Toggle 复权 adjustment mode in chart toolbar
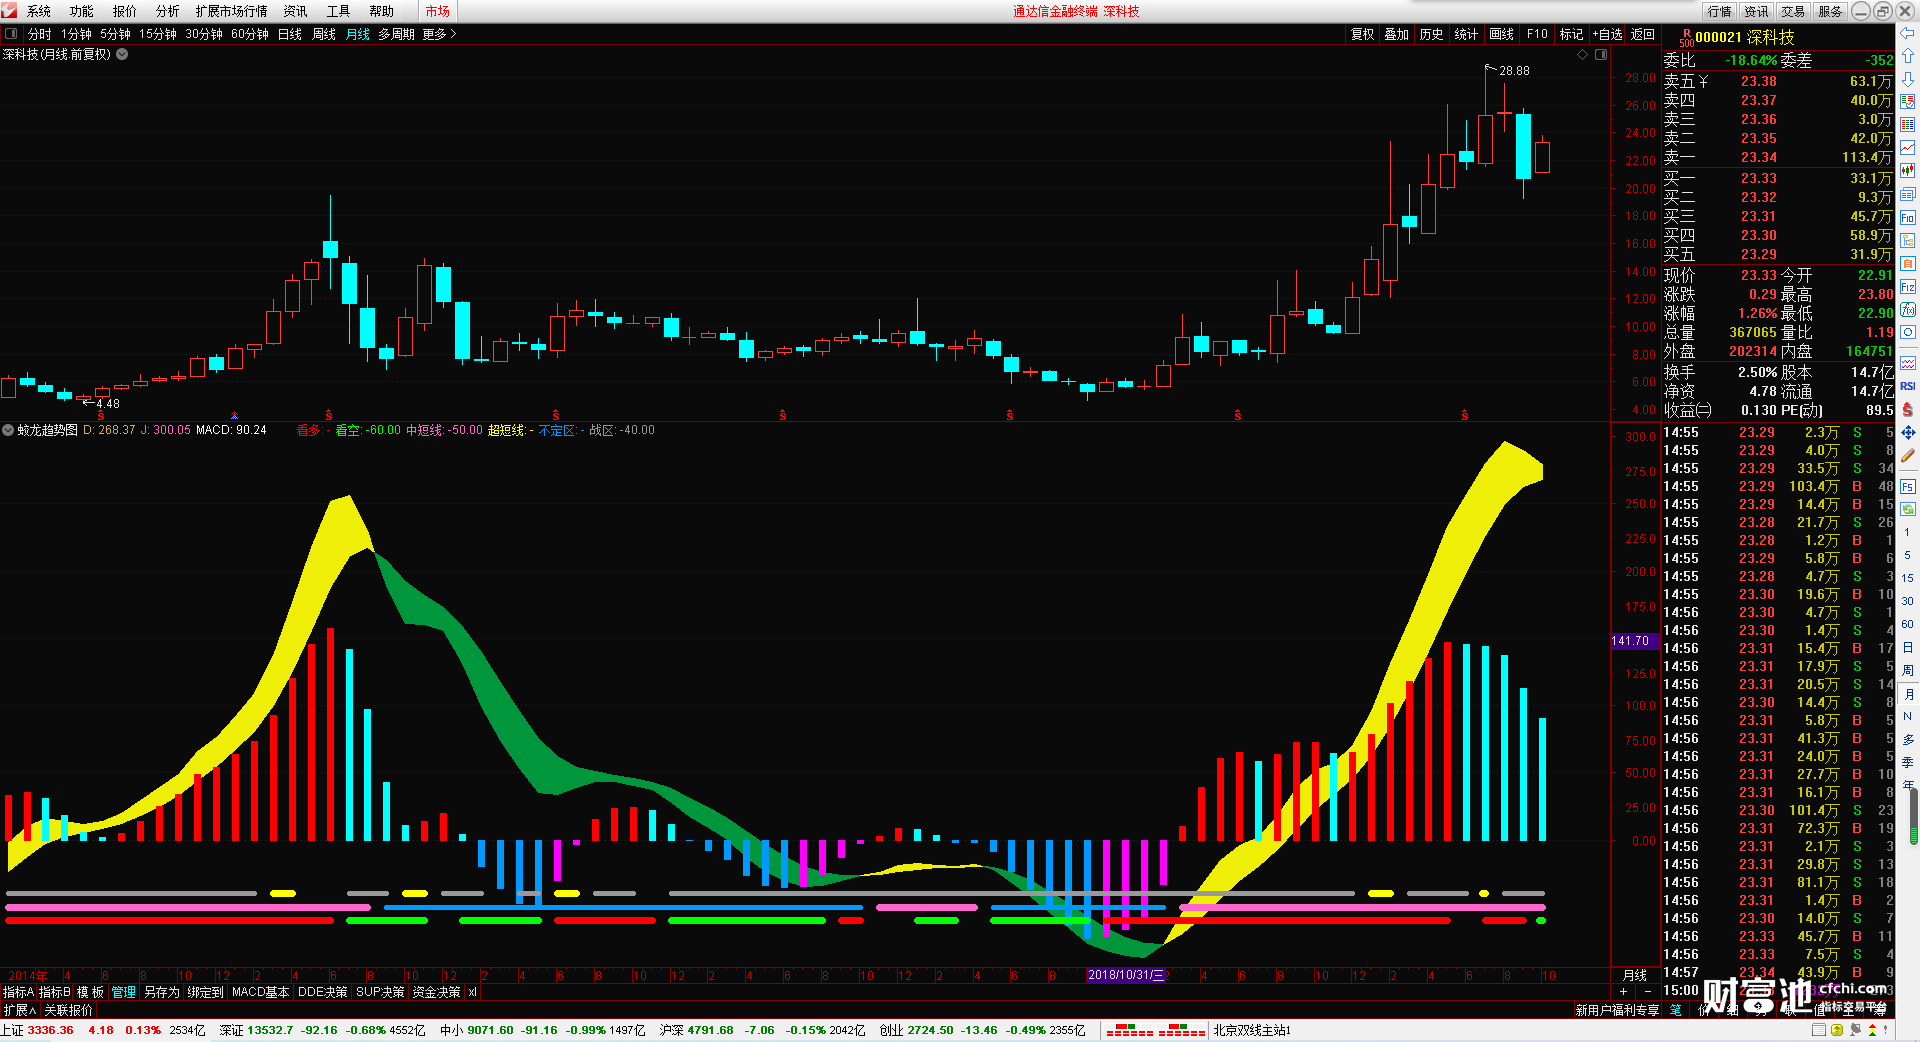1920x1042 pixels. tap(1362, 34)
